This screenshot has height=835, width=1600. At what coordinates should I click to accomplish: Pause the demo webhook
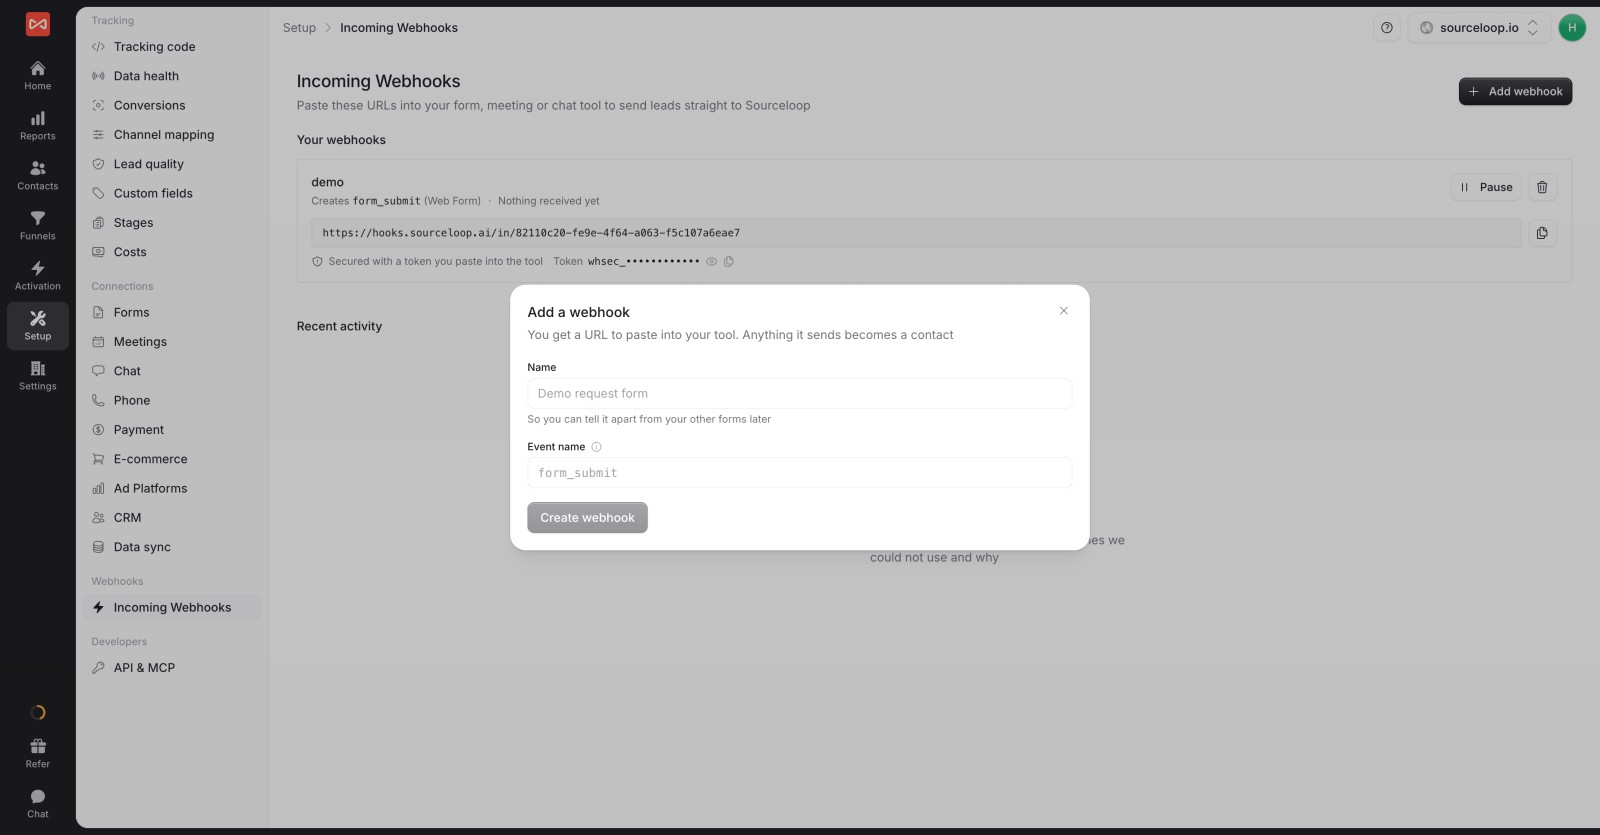tap(1486, 187)
